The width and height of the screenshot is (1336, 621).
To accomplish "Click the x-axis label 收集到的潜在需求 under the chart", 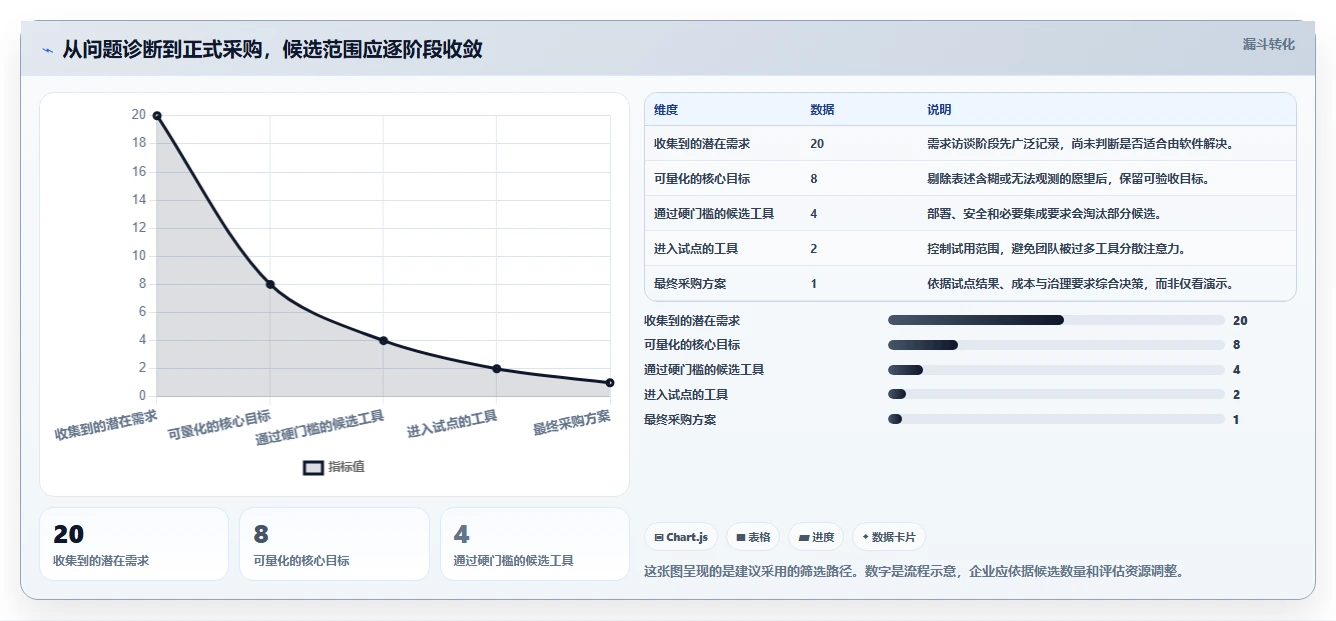I will (x=106, y=425).
